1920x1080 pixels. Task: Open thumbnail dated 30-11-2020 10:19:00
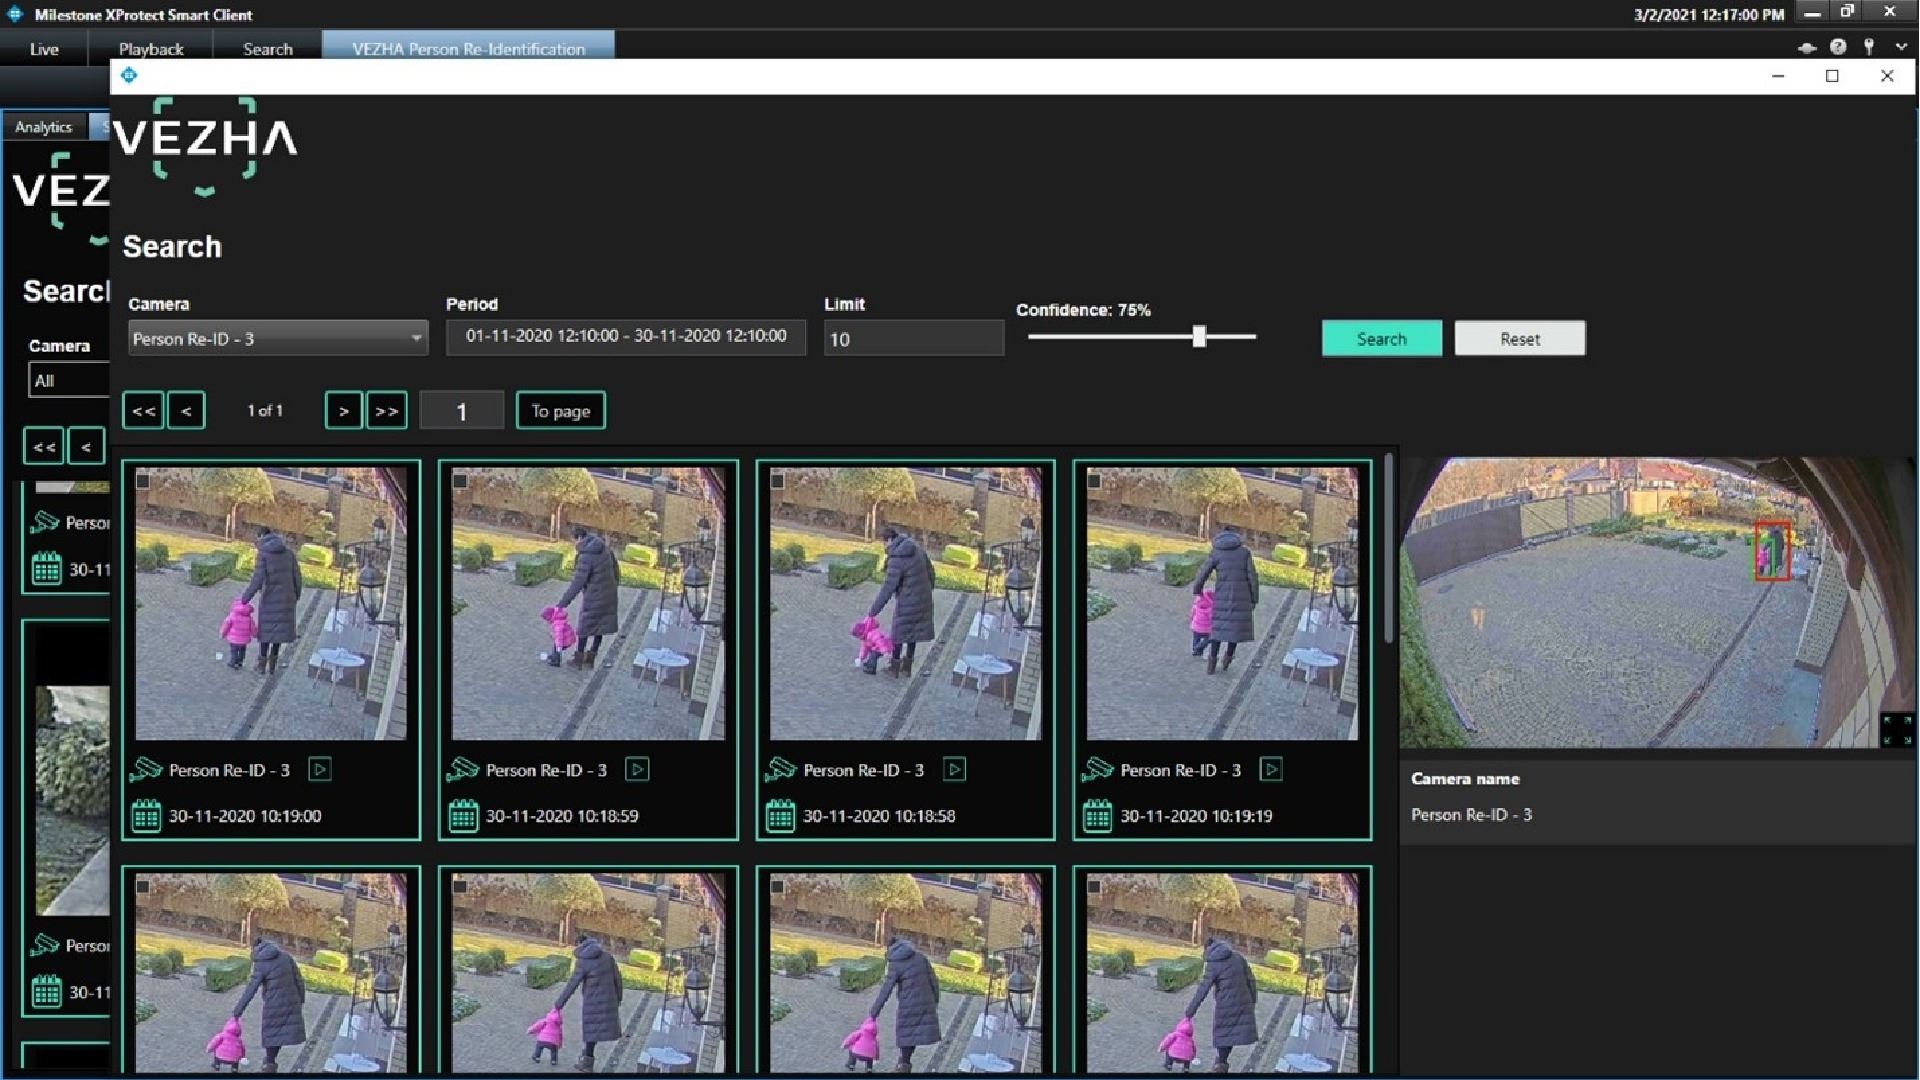click(x=271, y=604)
